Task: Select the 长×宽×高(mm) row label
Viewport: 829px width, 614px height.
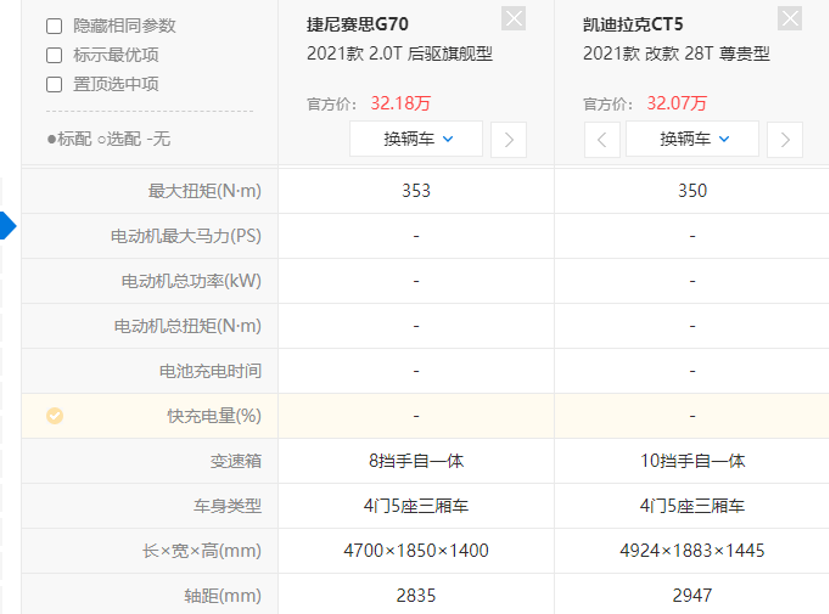Action: [x=201, y=551]
